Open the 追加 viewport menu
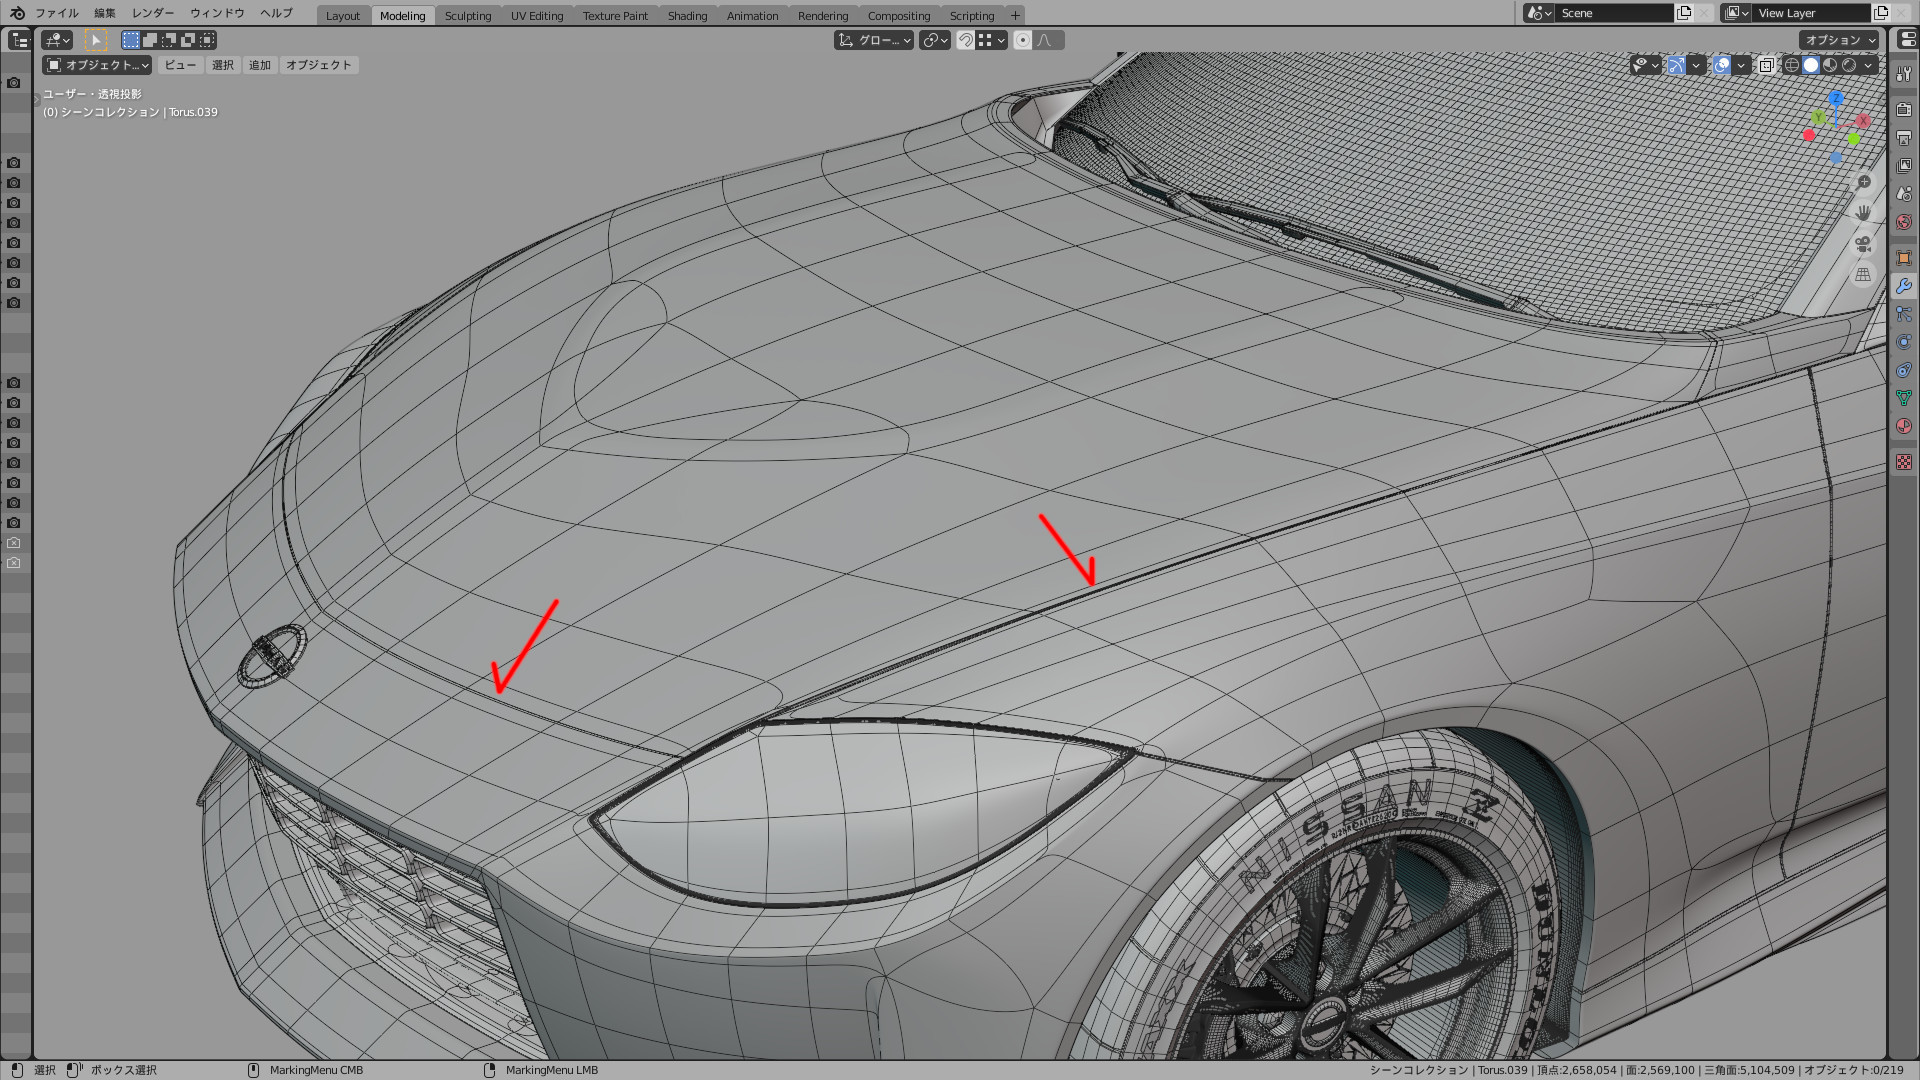 pyautogui.click(x=260, y=65)
